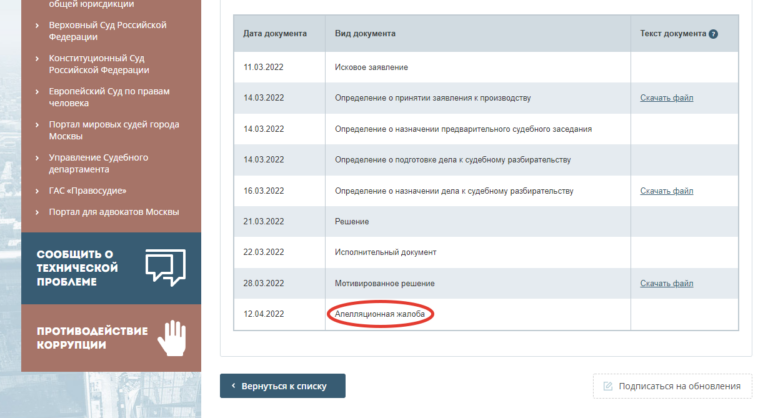Screen dimensions: 768x418
Task: Open Противодействие коррупции banner
Action: tap(111, 338)
